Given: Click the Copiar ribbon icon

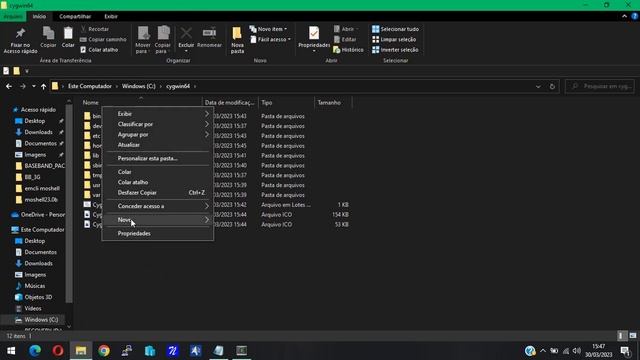Looking at the screenshot, I should pyautogui.click(x=48, y=38).
